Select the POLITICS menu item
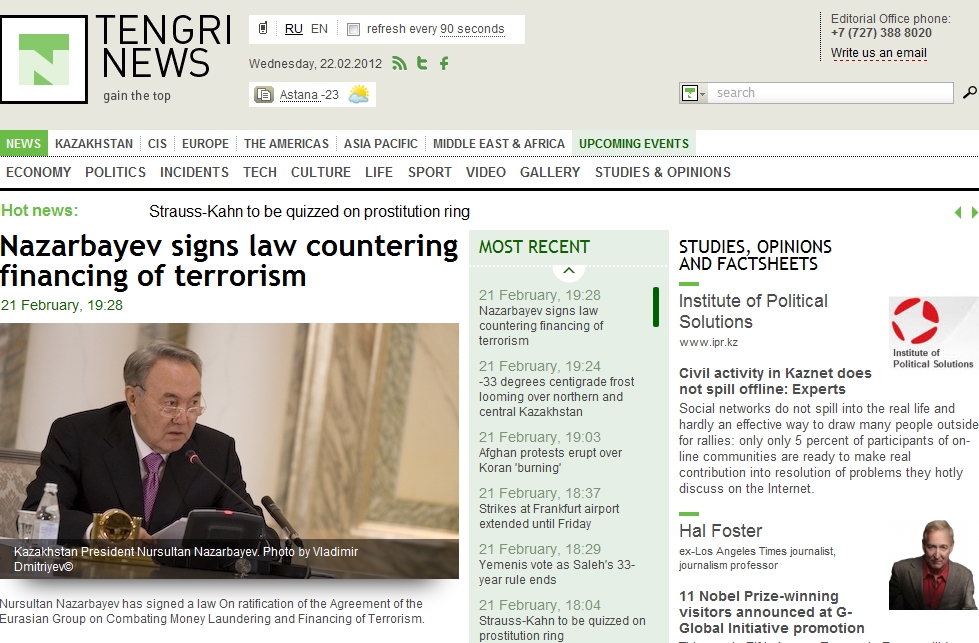 click(x=116, y=172)
